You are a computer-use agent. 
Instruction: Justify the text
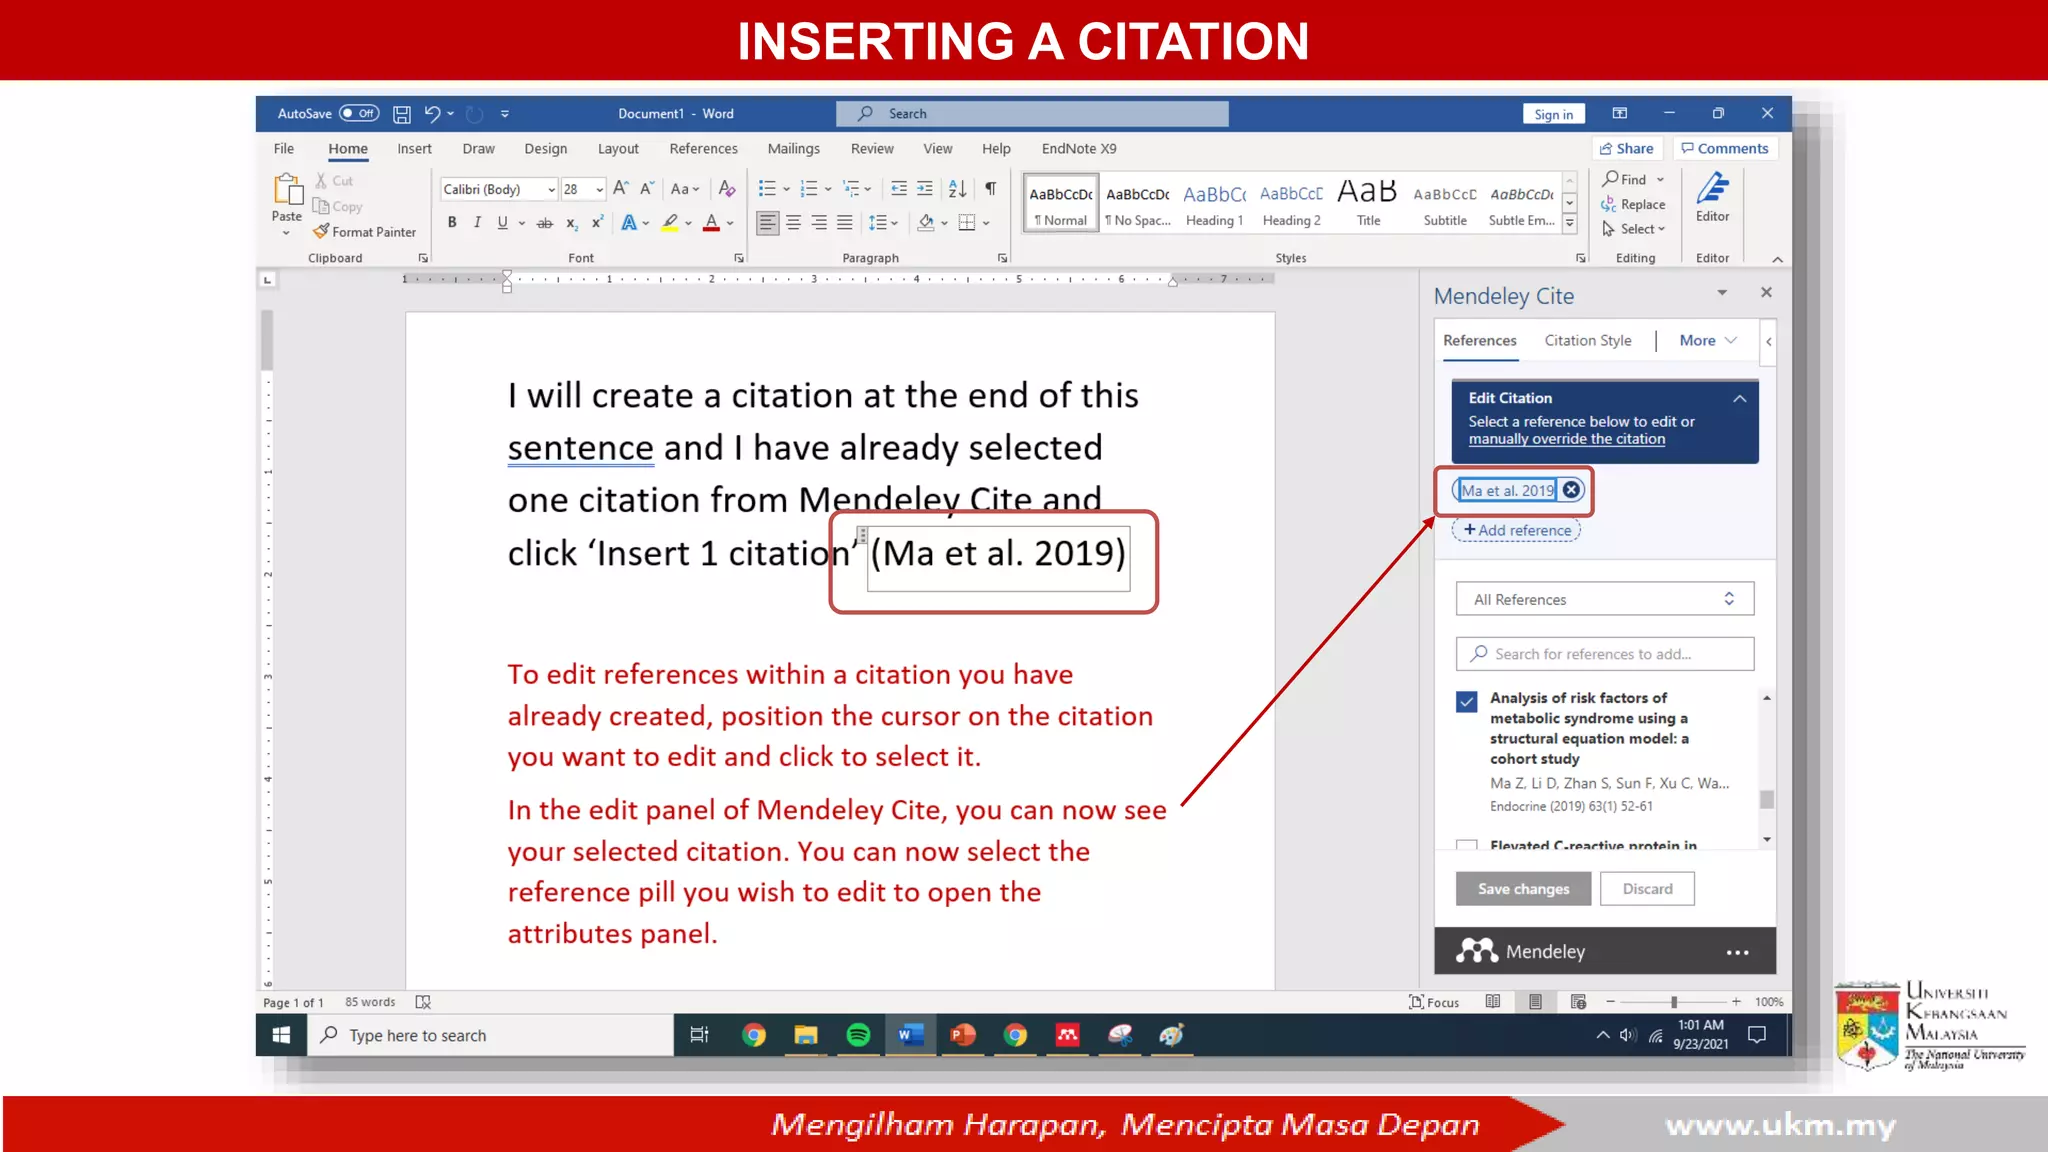point(845,222)
